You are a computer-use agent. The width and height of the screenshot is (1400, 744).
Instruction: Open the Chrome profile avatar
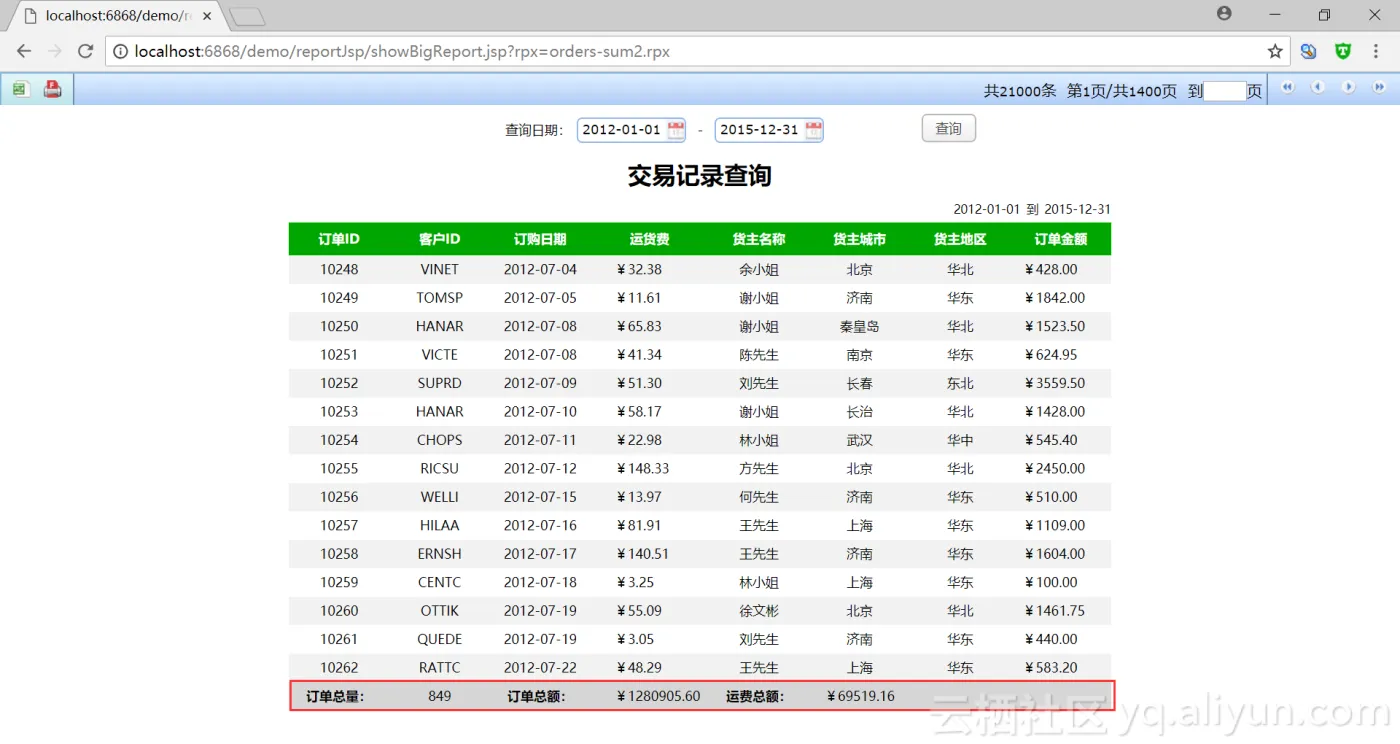[x=1224, y=14]
